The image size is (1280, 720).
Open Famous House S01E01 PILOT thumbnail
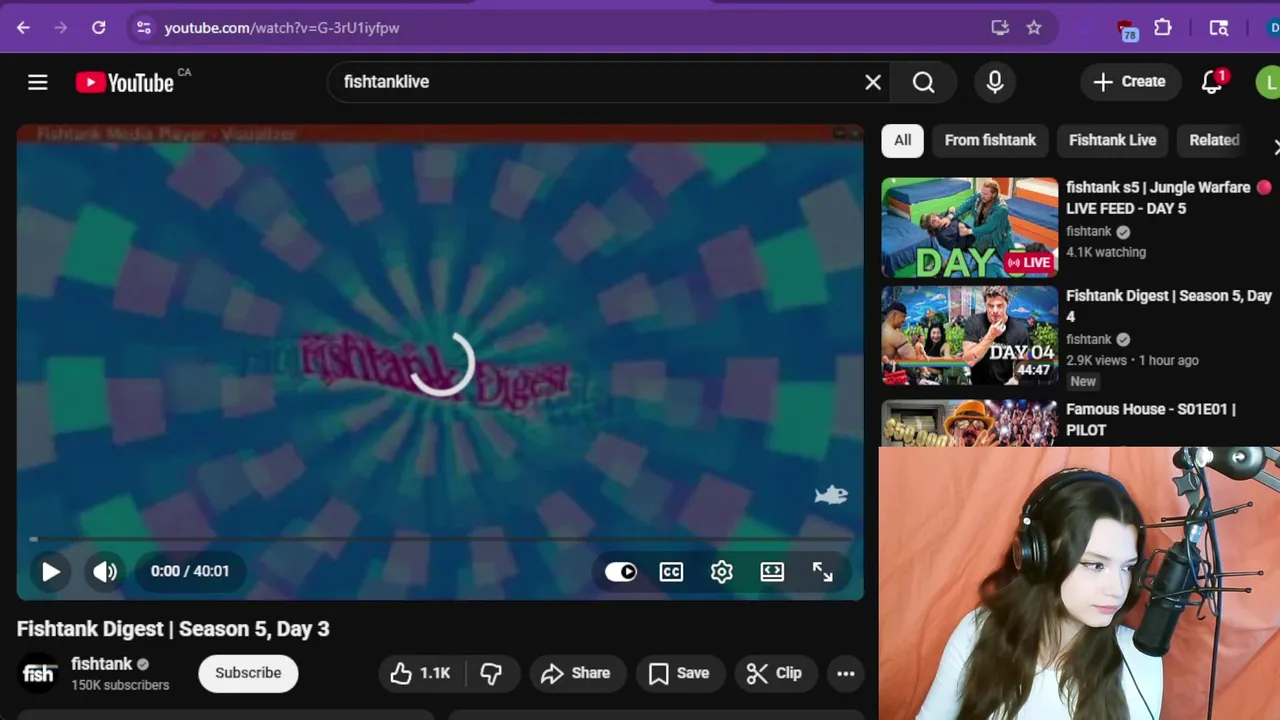pyautogui.click(x=969, y=423)
